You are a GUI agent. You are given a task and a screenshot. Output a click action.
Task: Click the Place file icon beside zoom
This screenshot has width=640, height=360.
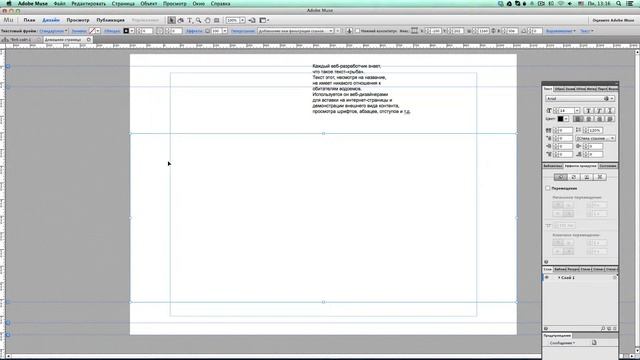(252, 20)
